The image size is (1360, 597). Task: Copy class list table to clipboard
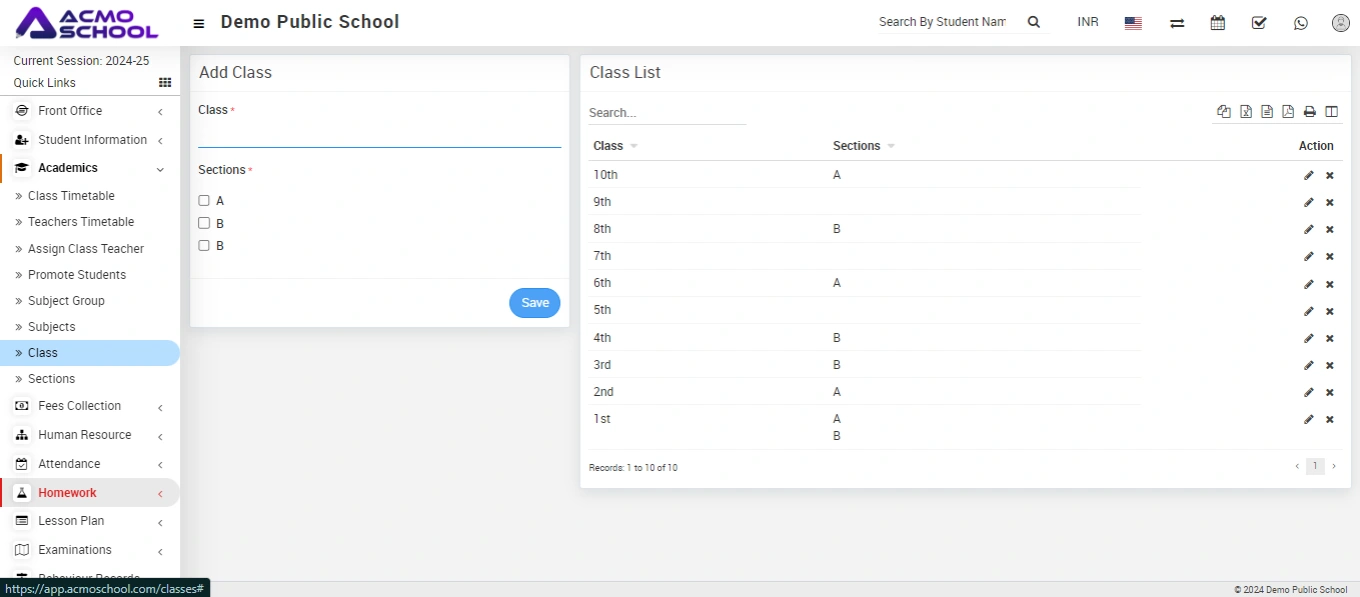(1224, 112)
